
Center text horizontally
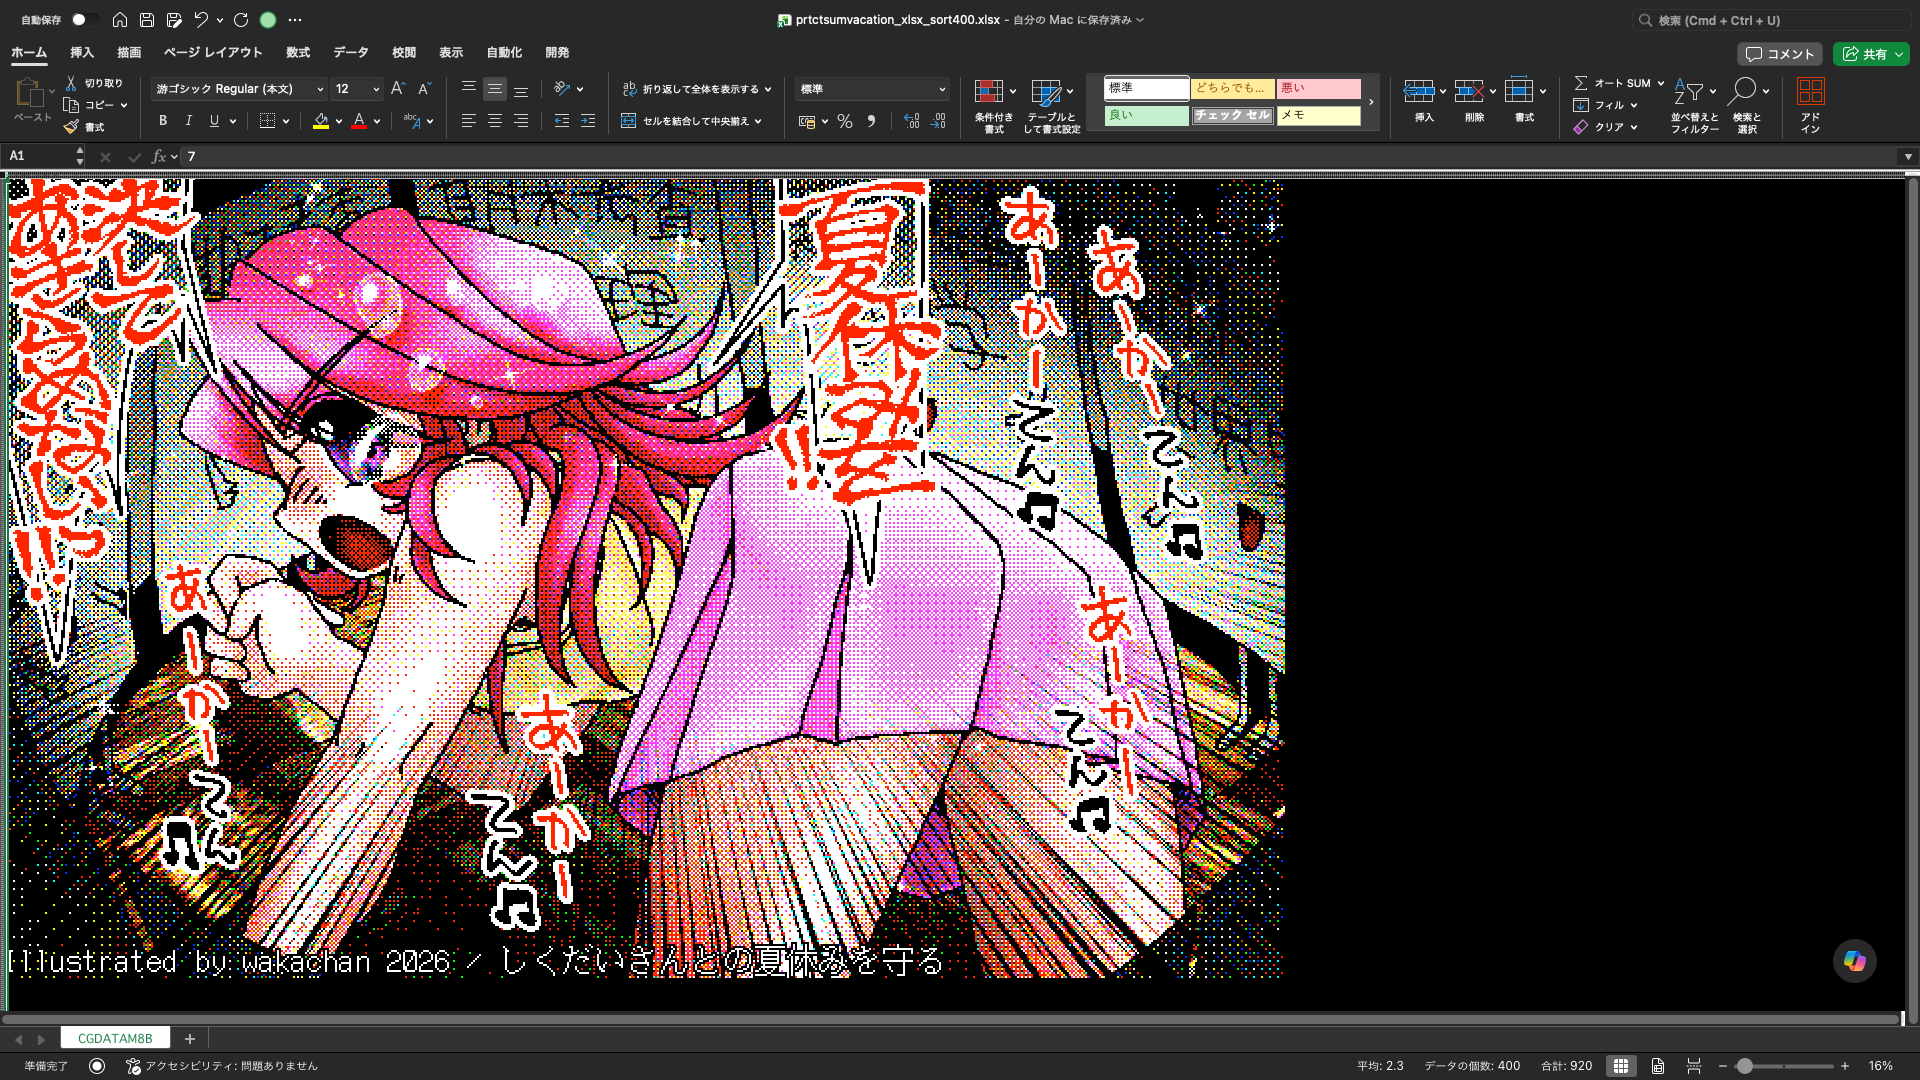point(495,121)
